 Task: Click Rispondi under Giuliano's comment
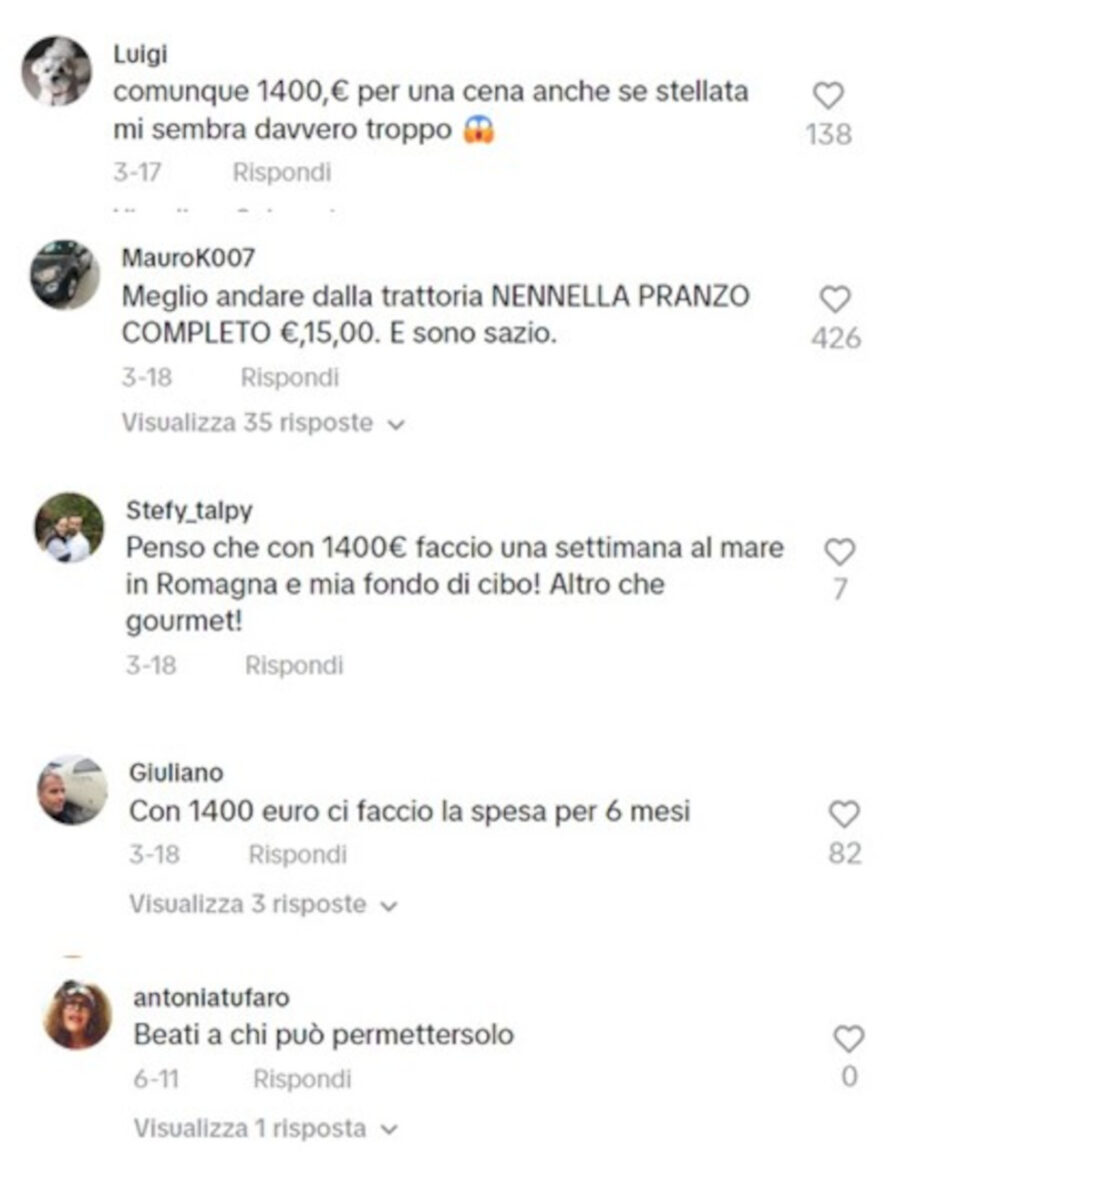point(297,855)
